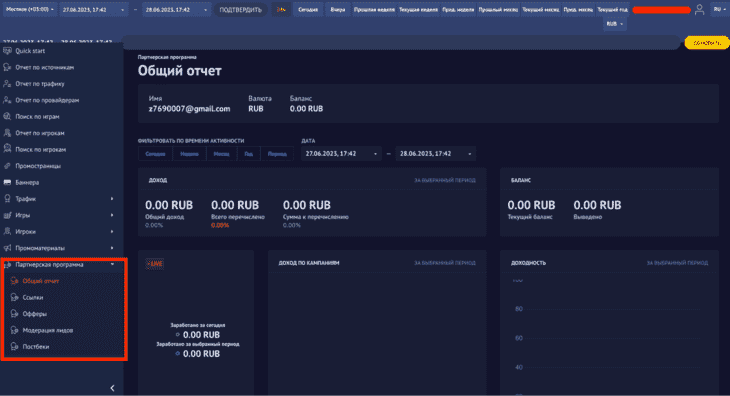This screenshot has width=730, height=396.
Task: Click the Quick start sidebar icon
Action: click(7, 51)
